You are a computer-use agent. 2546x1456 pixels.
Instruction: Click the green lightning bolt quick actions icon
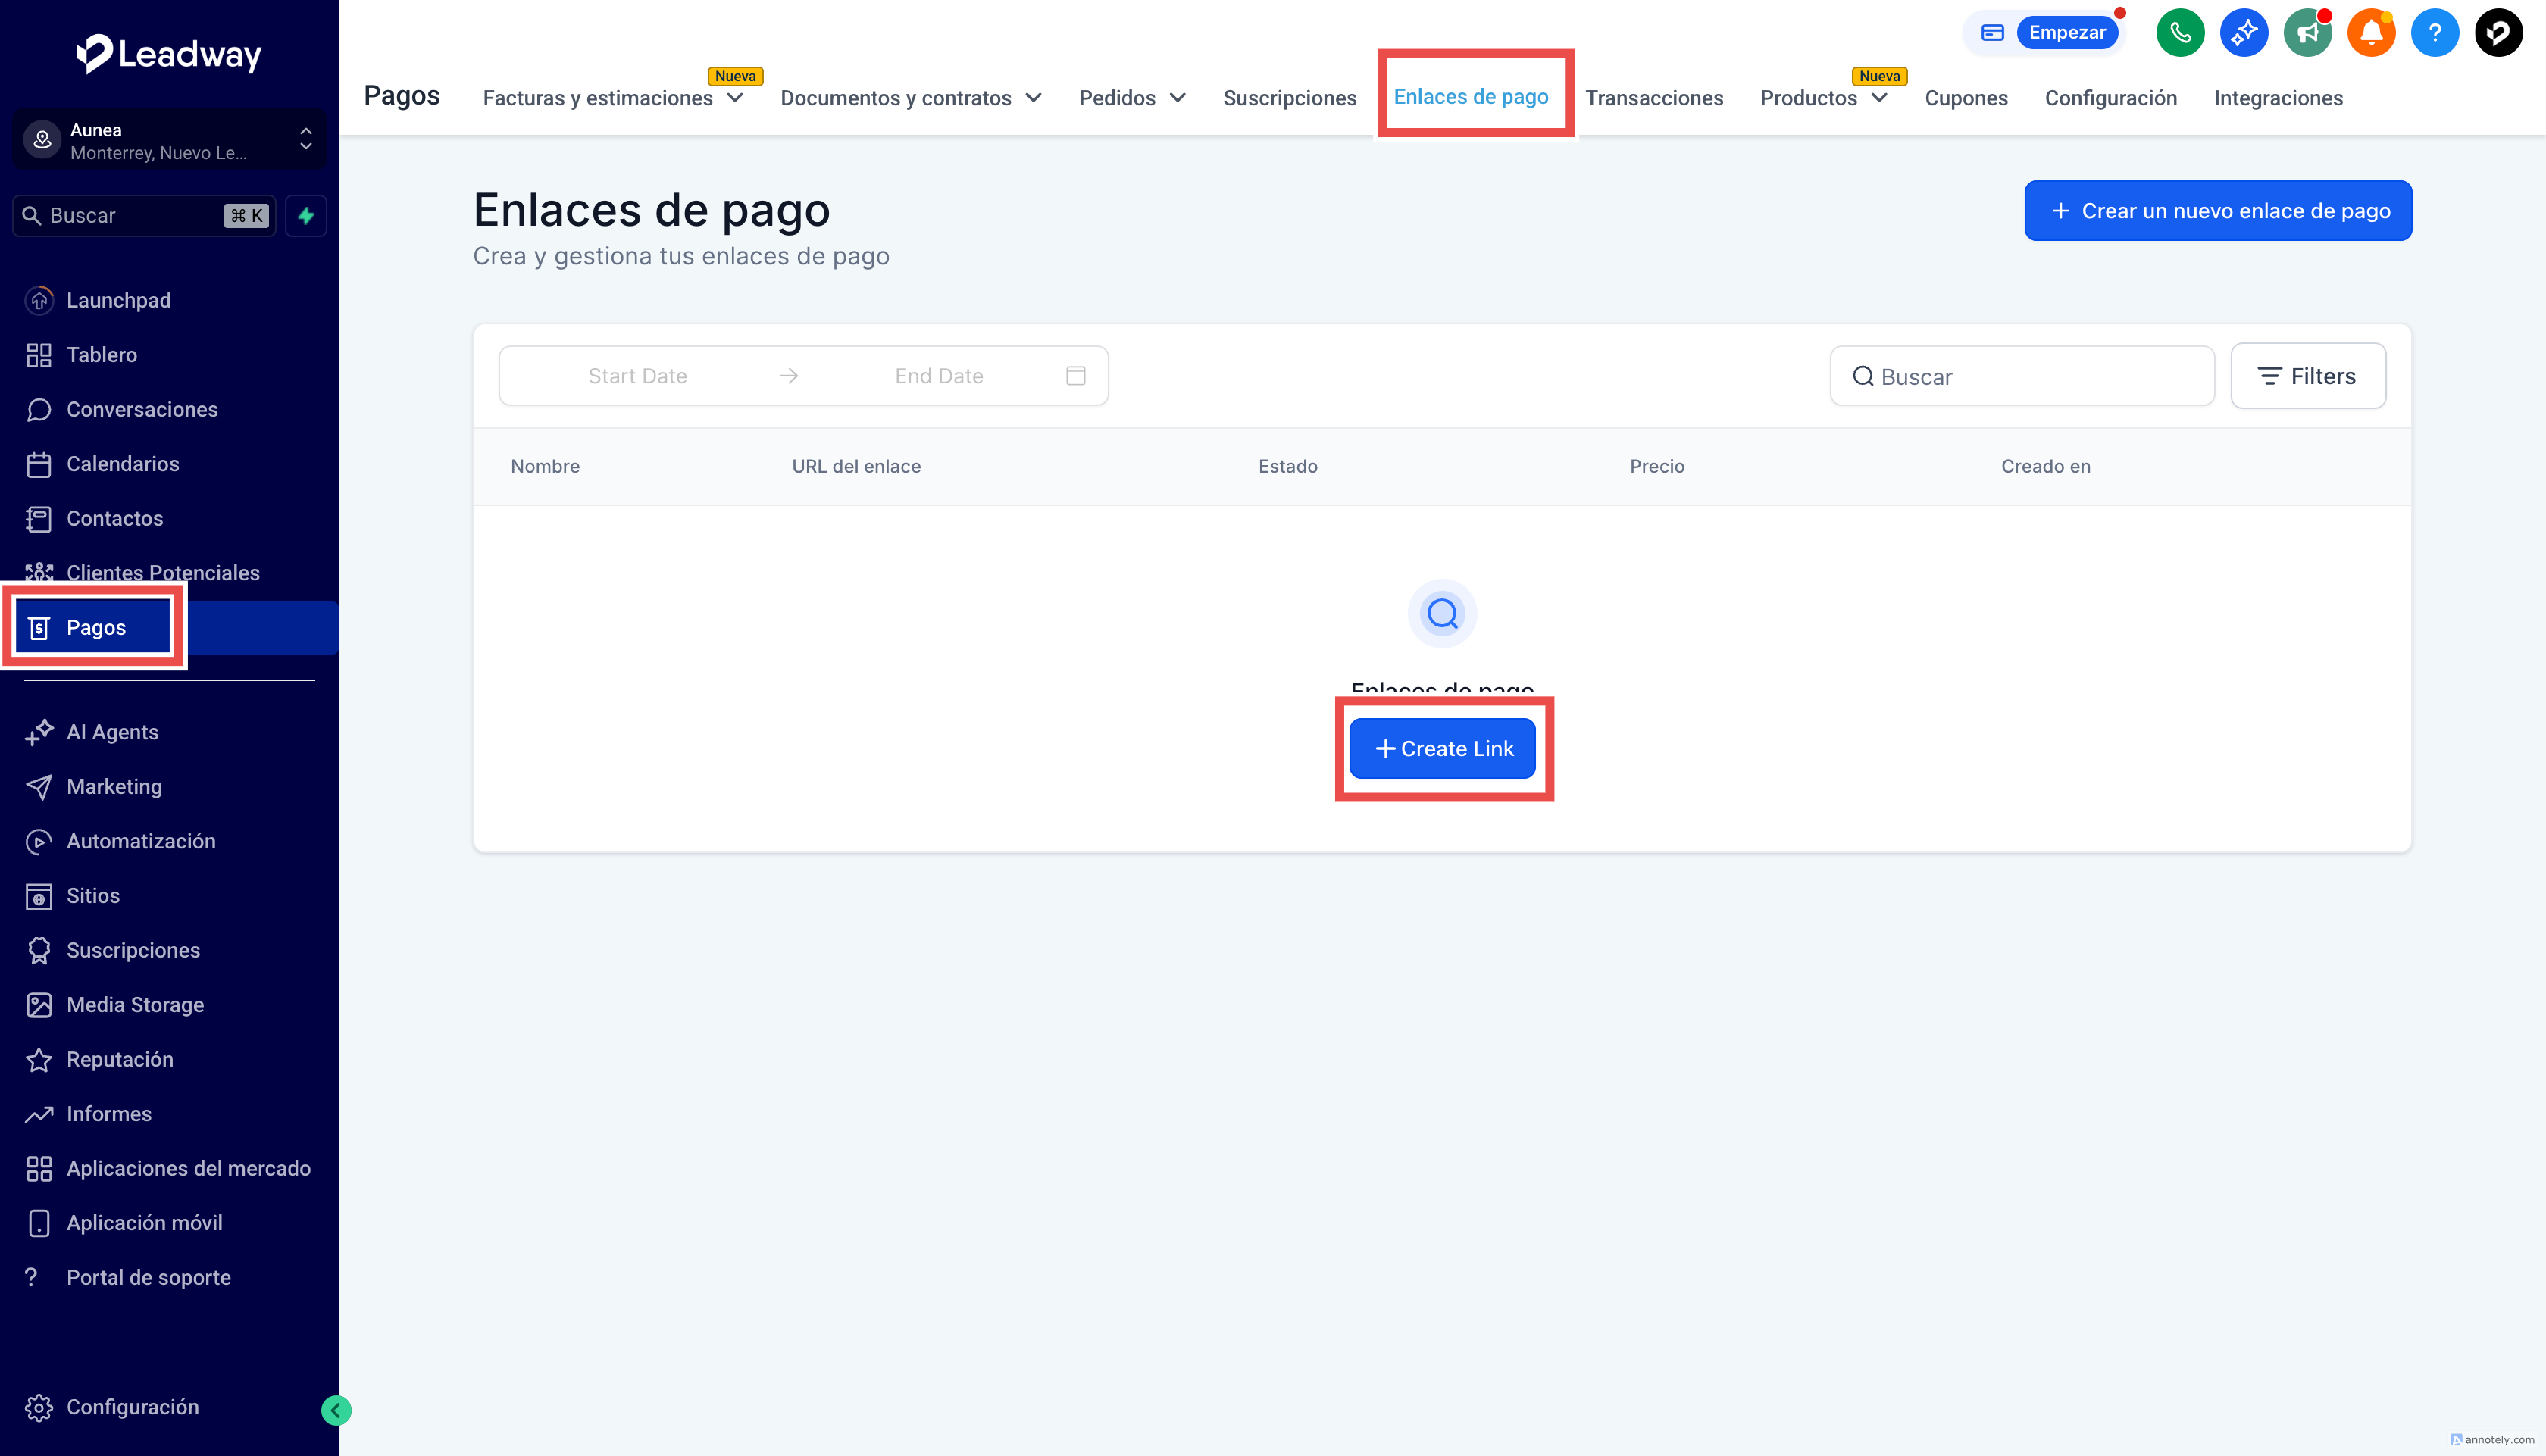pos(306,216)
